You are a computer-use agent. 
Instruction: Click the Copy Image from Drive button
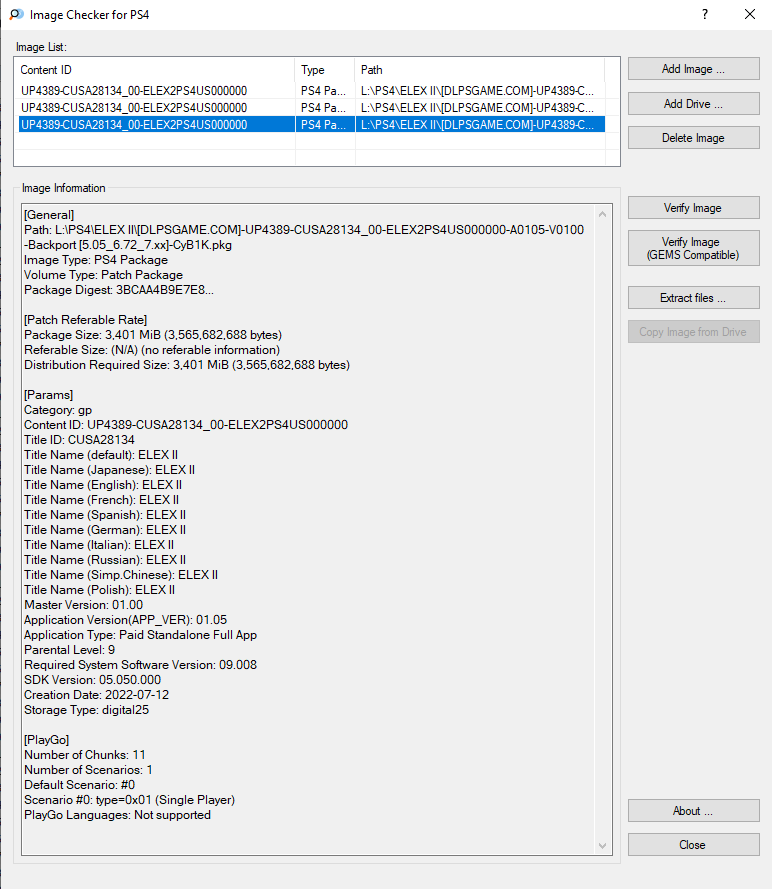pos(693,332)
